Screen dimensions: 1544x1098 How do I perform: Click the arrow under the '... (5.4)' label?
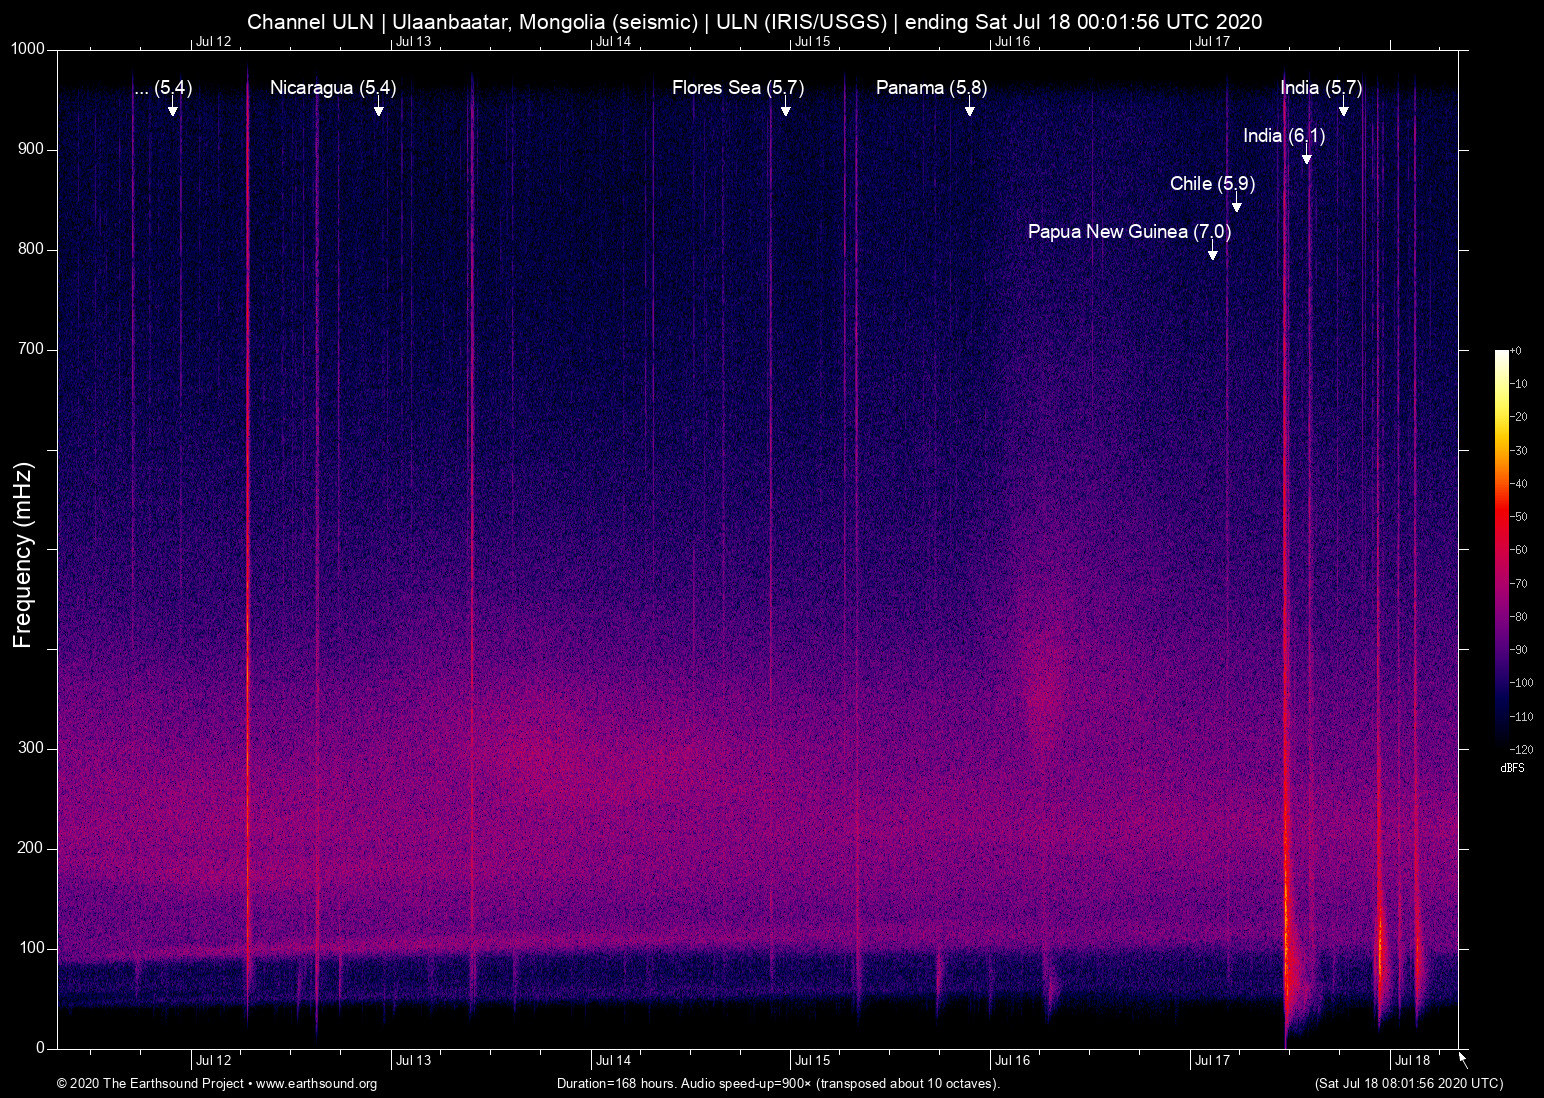point(173,108)
